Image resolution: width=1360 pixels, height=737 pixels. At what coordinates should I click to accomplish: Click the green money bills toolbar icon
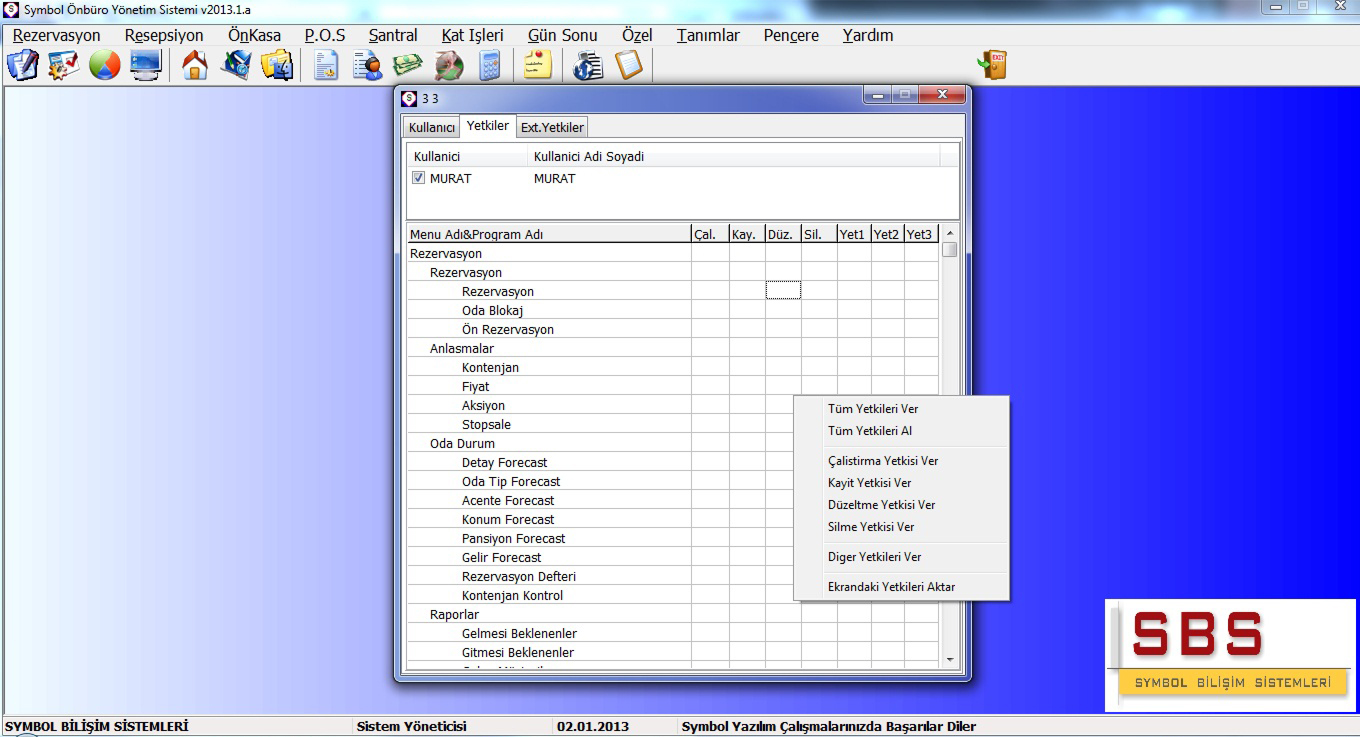[x=407, y=65]
